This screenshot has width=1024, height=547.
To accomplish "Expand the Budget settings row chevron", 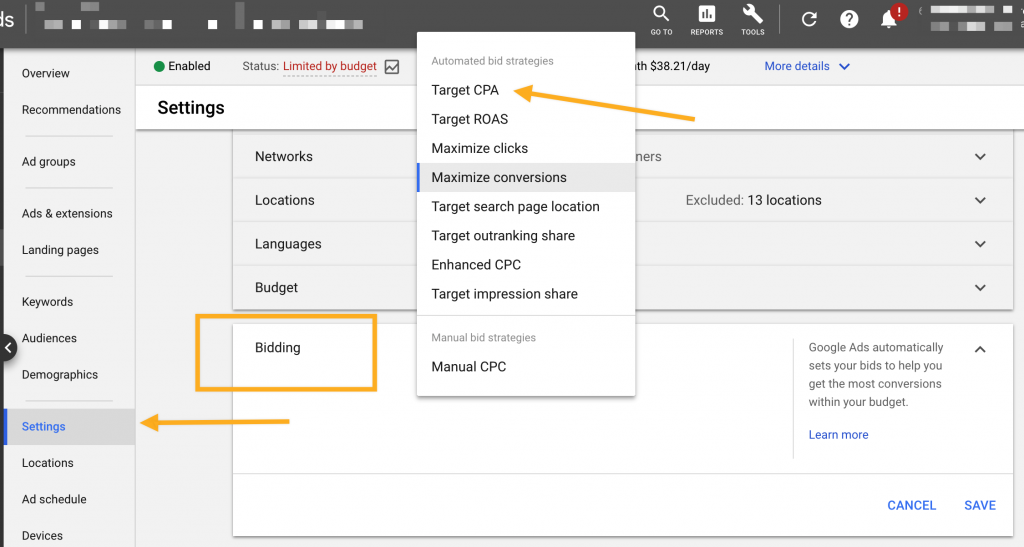I will click(x=980, y=288).
